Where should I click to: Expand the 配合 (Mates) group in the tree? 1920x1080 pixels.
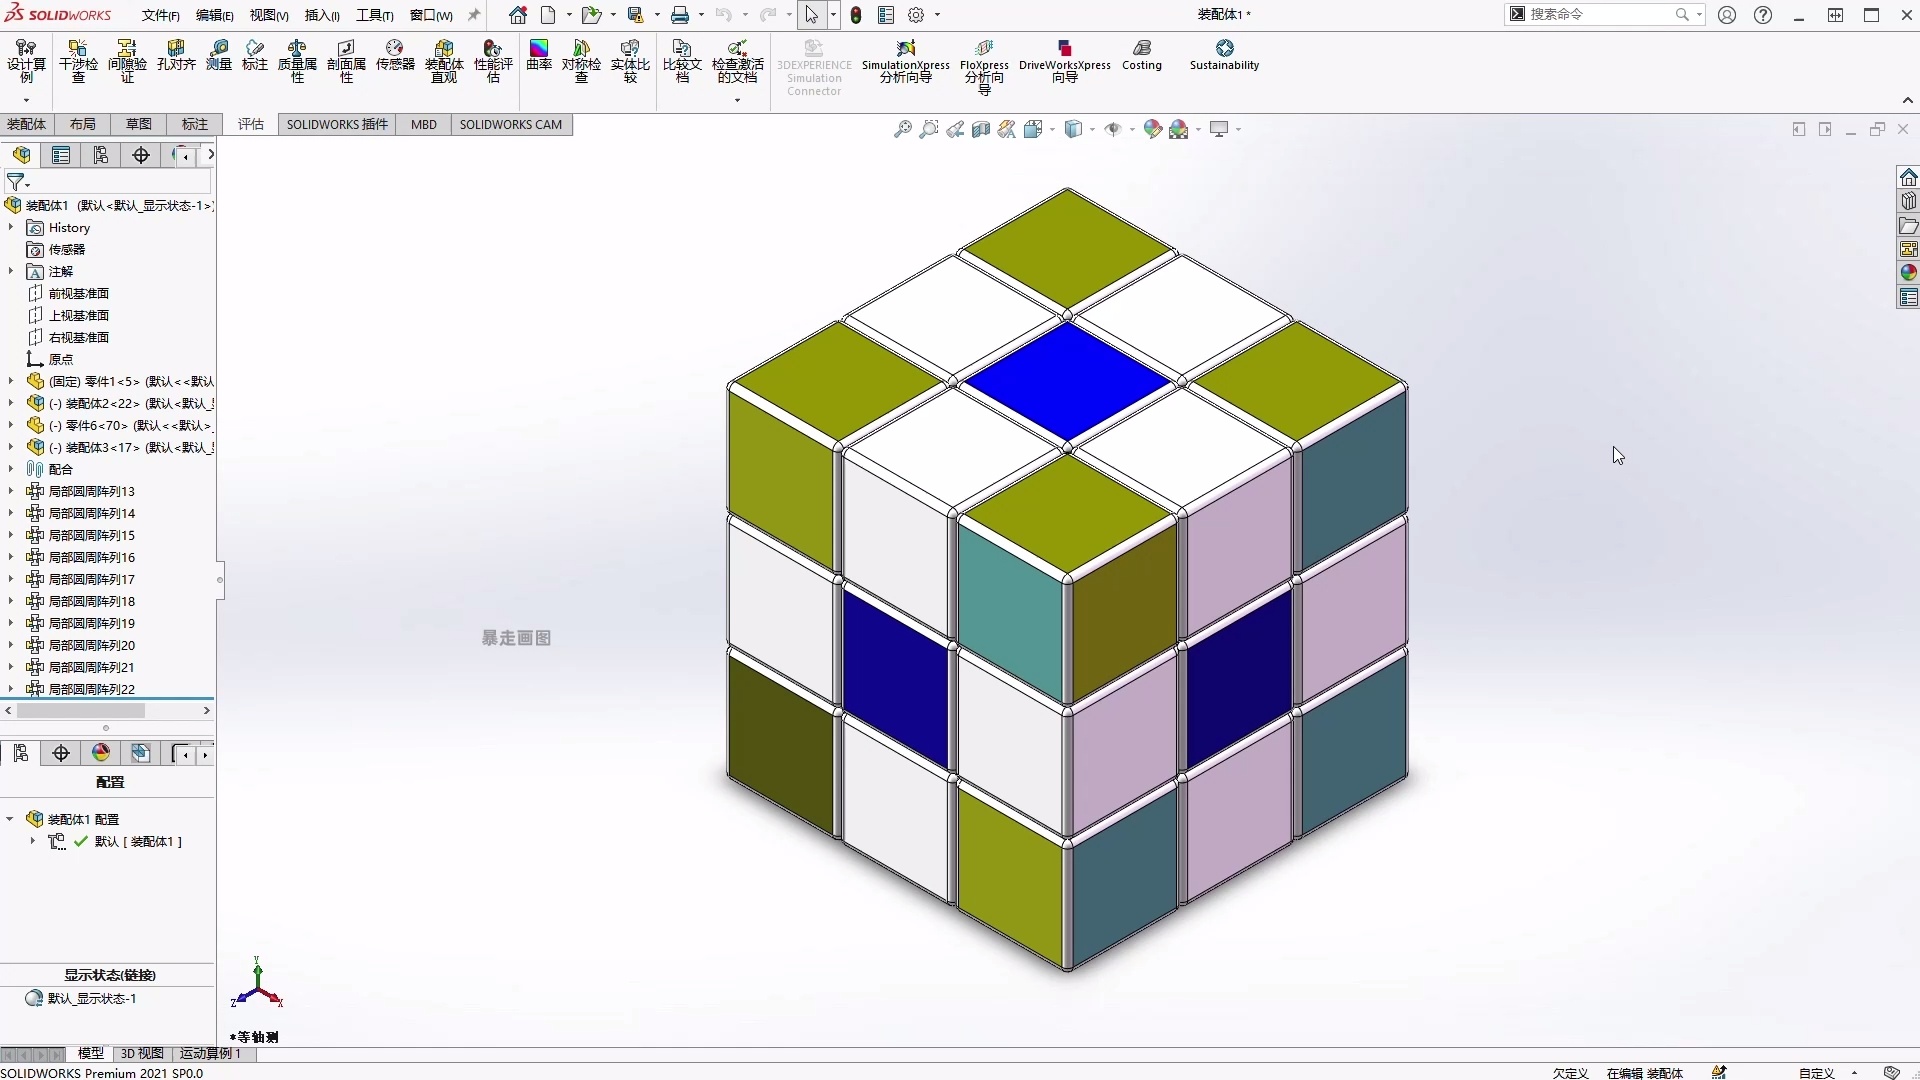tap(9, 469)
